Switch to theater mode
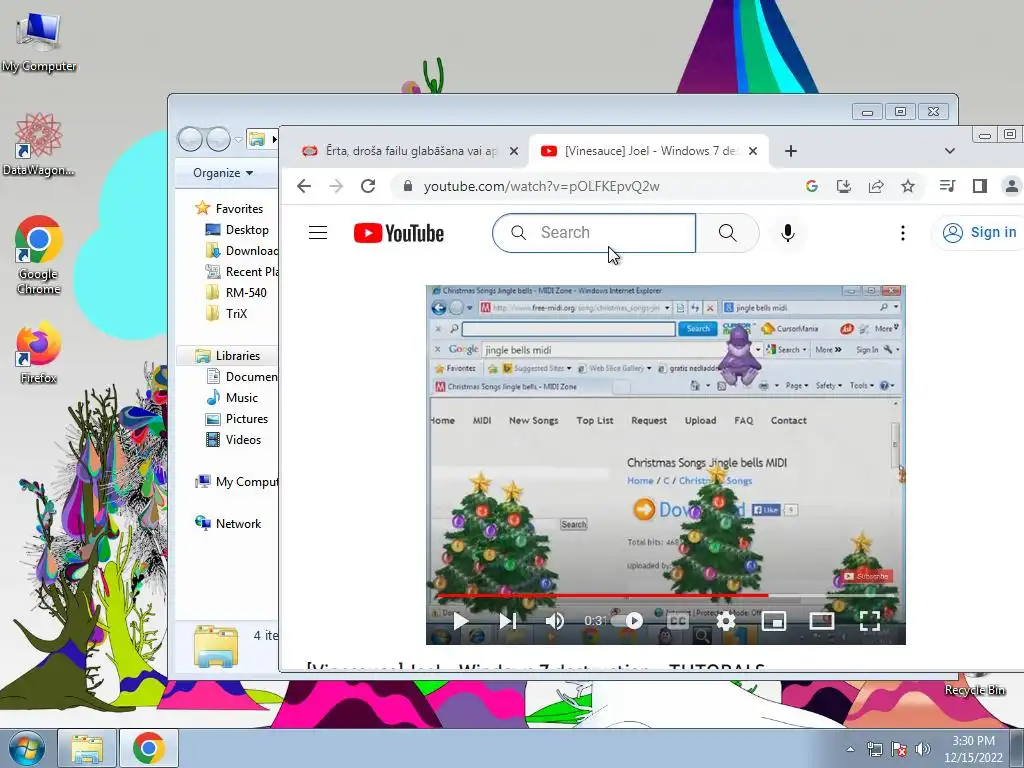This screenshot has height=768, width=1024. [x=822, y=620]
